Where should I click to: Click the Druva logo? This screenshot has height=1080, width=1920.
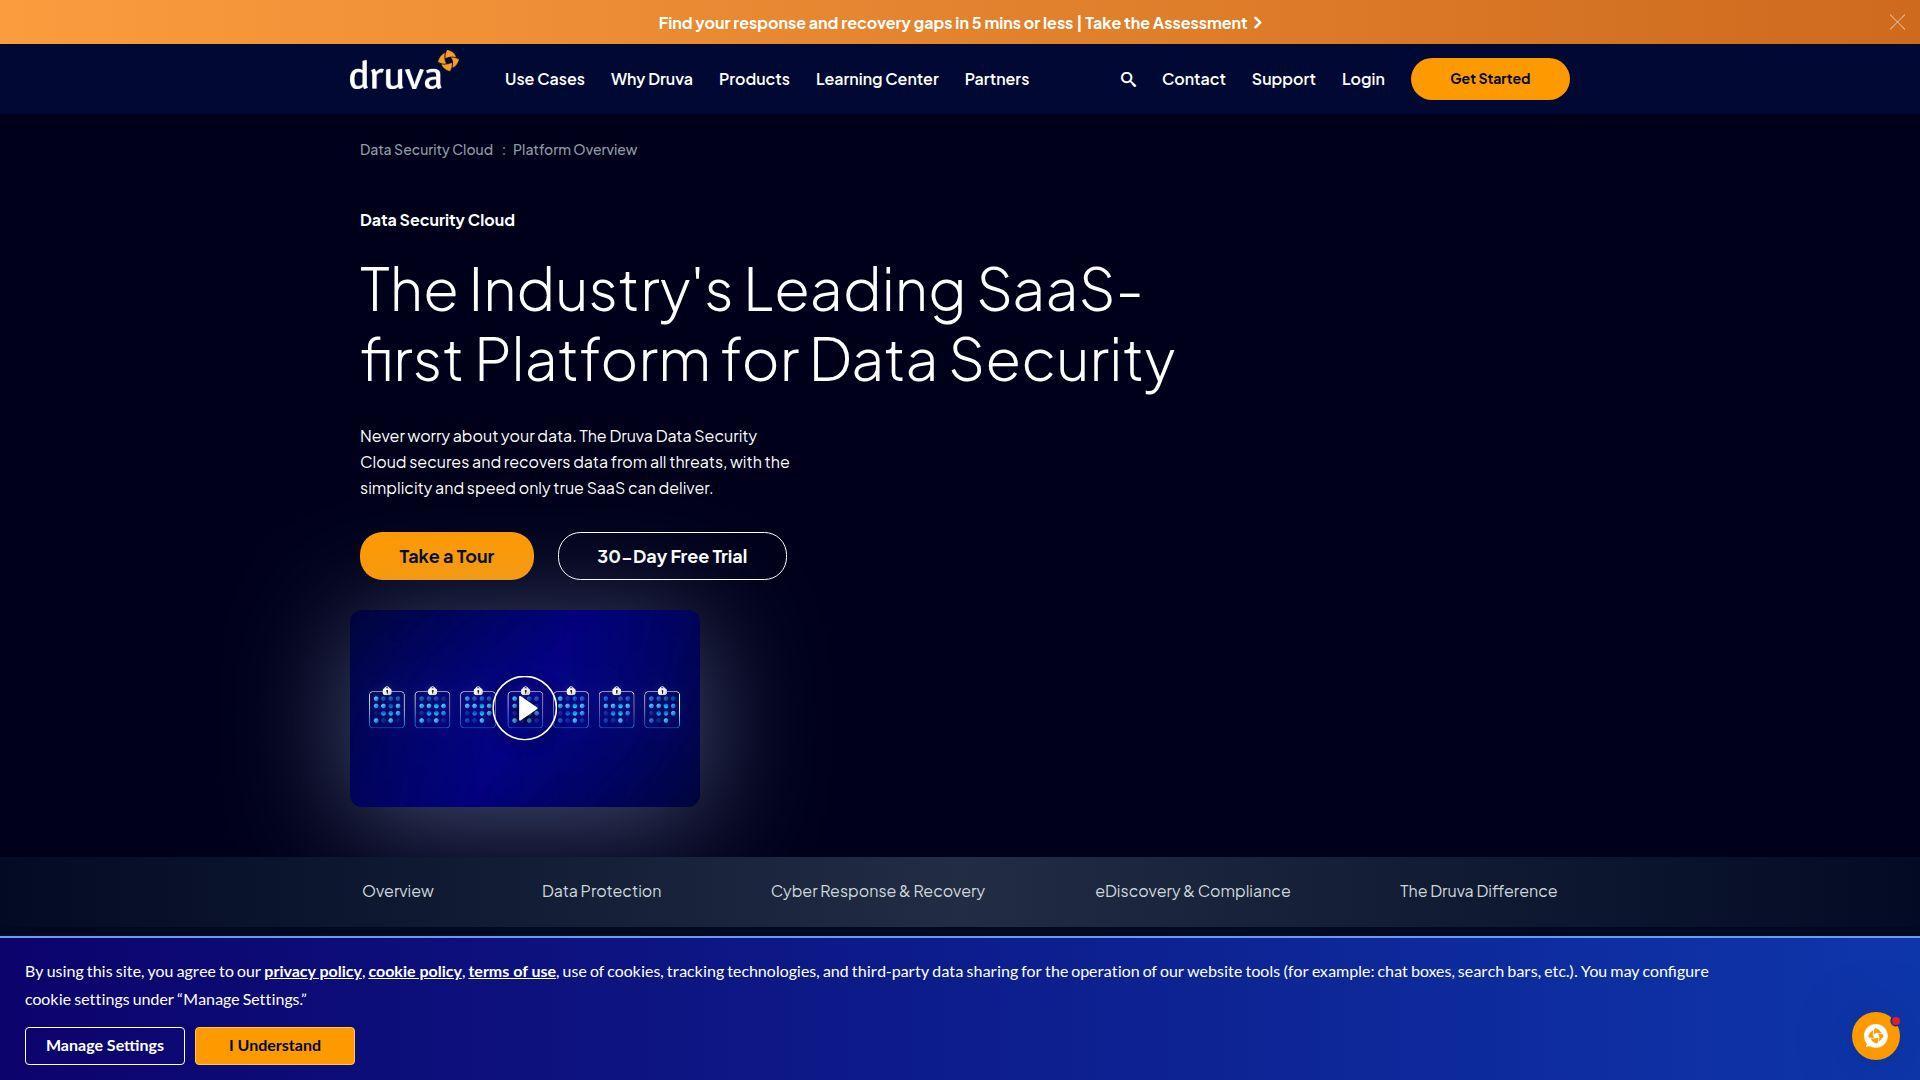pos(404,72)
